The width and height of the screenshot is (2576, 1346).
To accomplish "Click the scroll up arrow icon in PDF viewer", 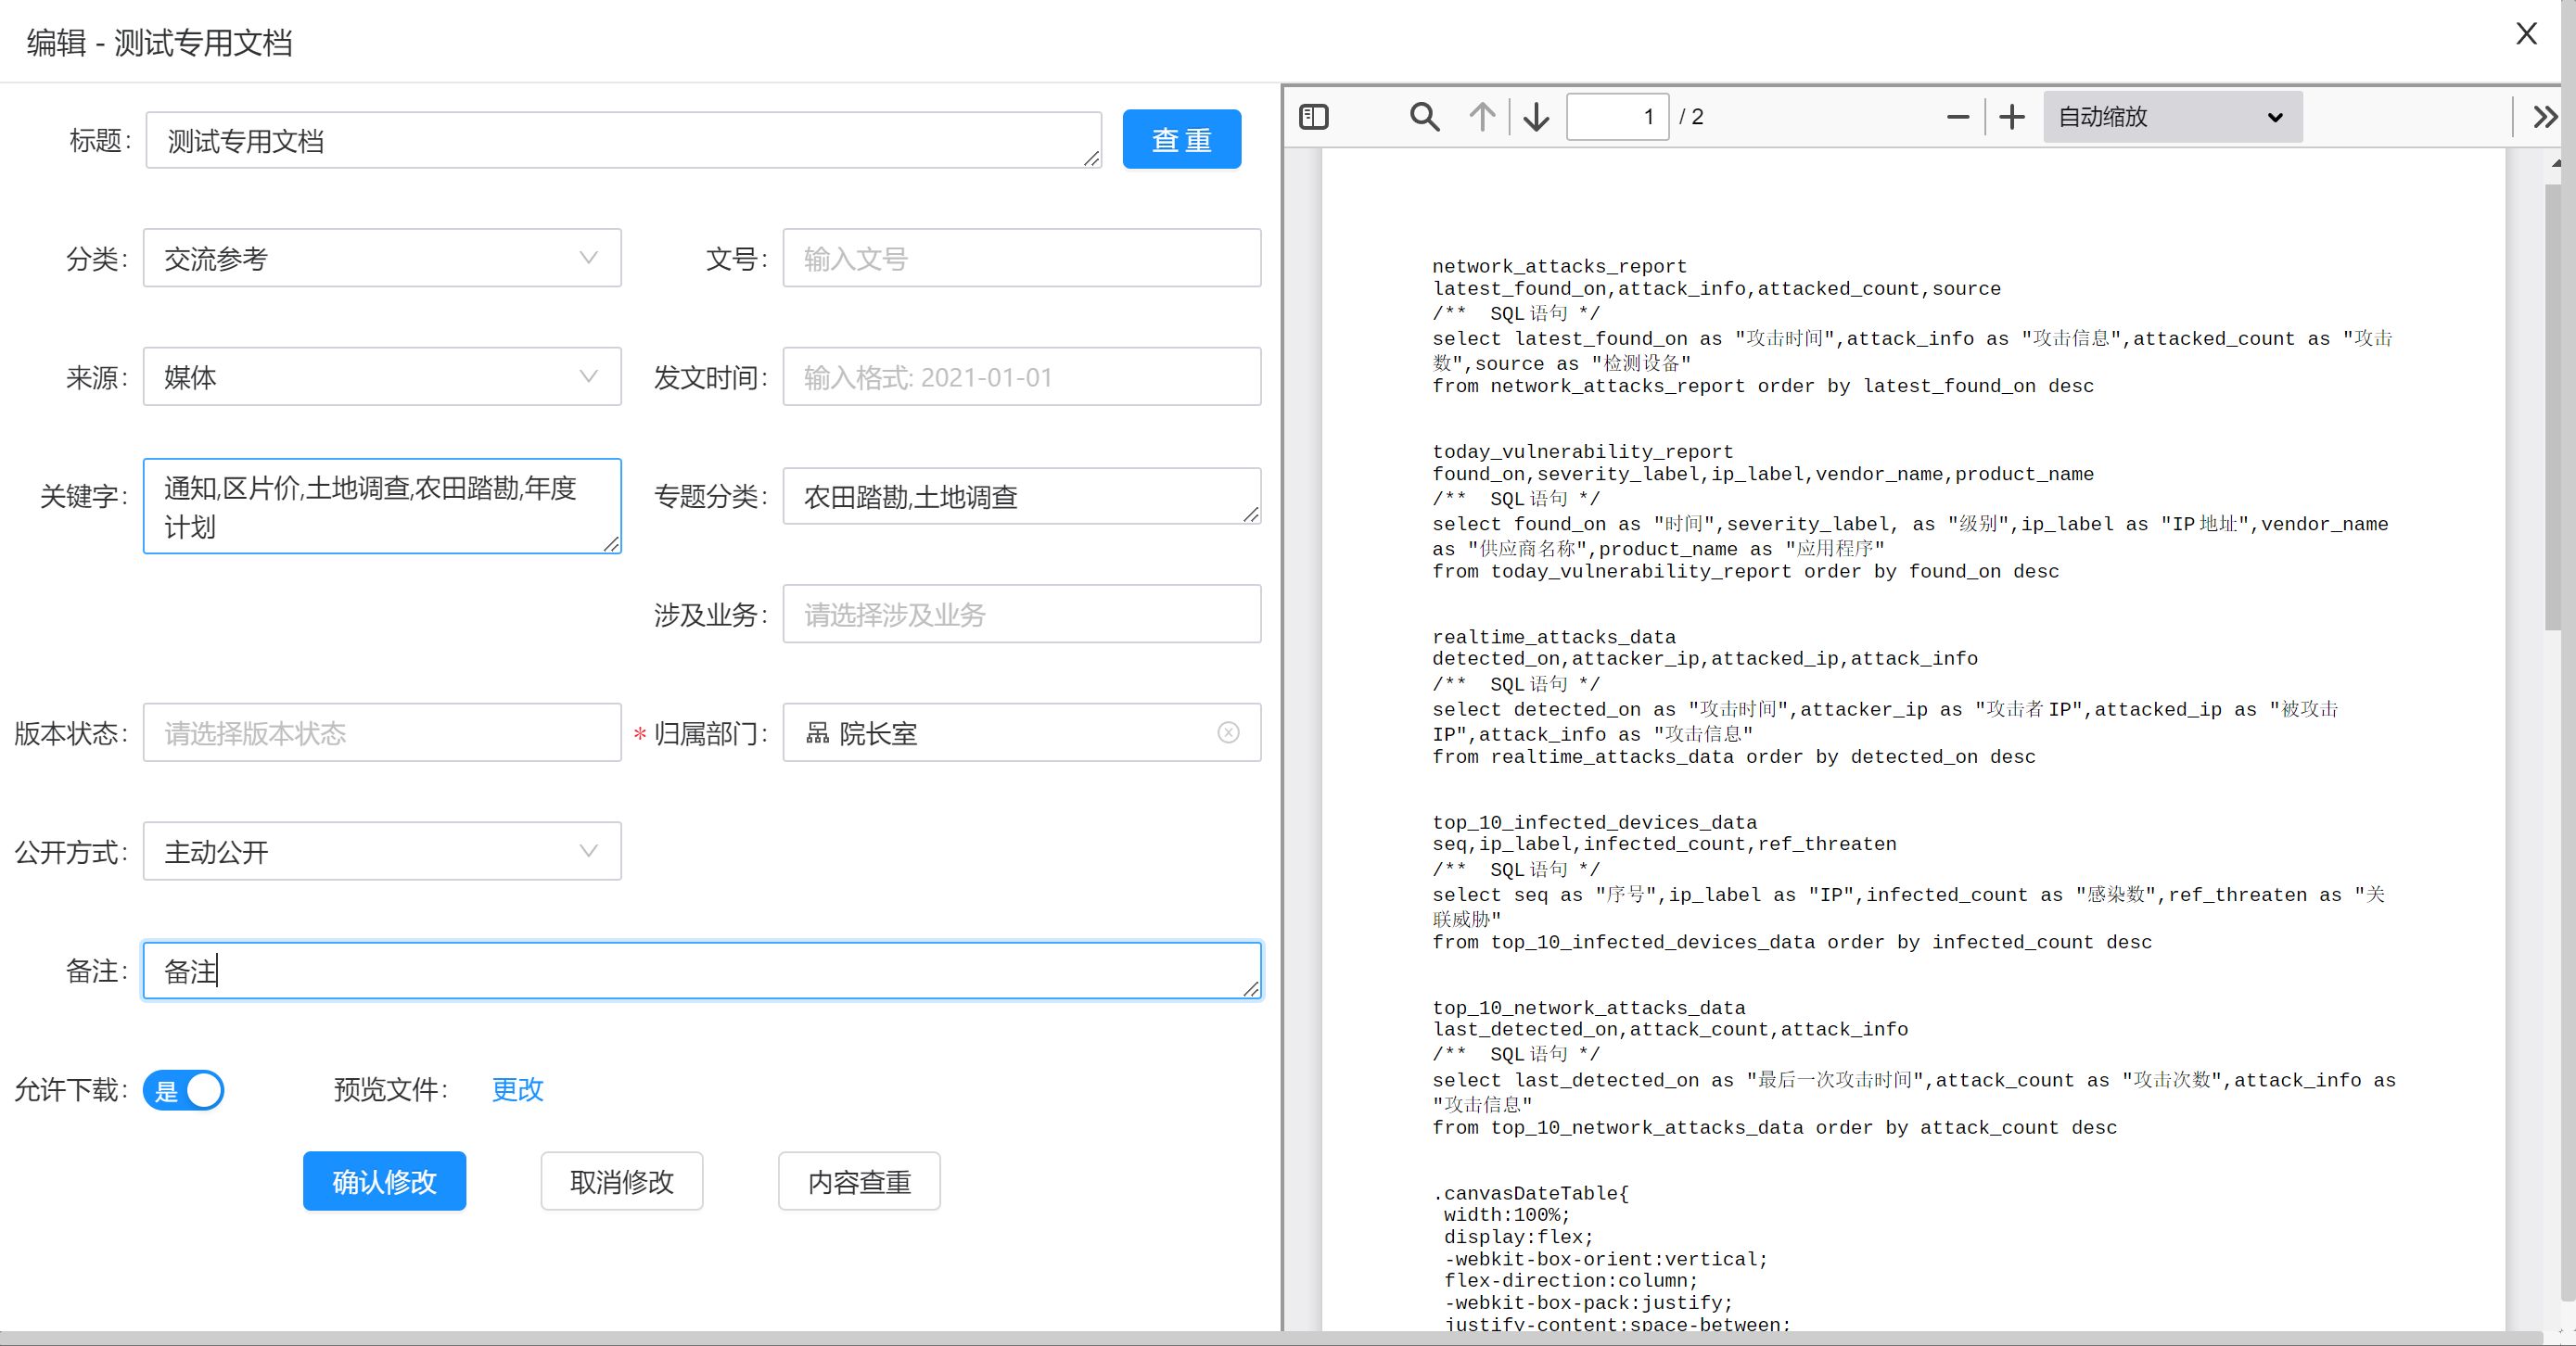I will pyautogui.click(x=1481, y=118).
